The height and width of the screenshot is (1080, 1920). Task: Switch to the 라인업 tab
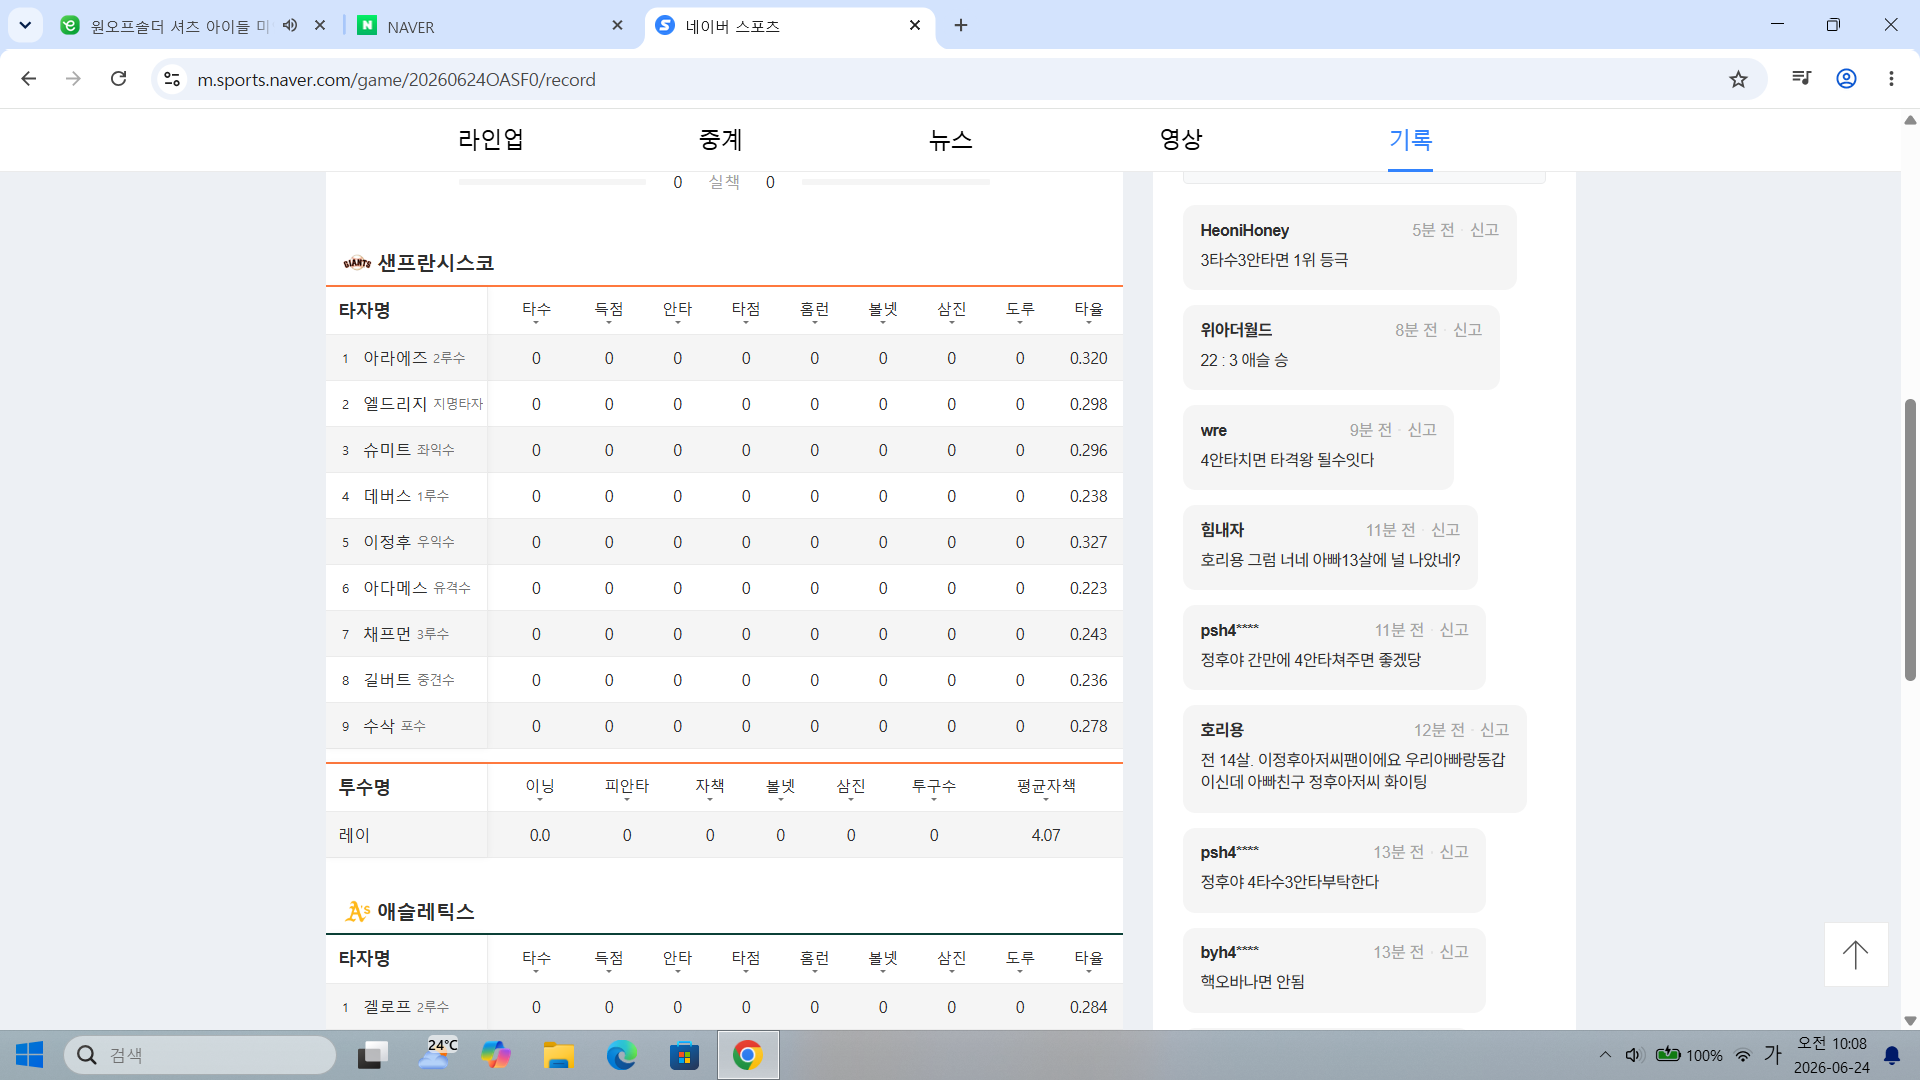pos(491,140)
